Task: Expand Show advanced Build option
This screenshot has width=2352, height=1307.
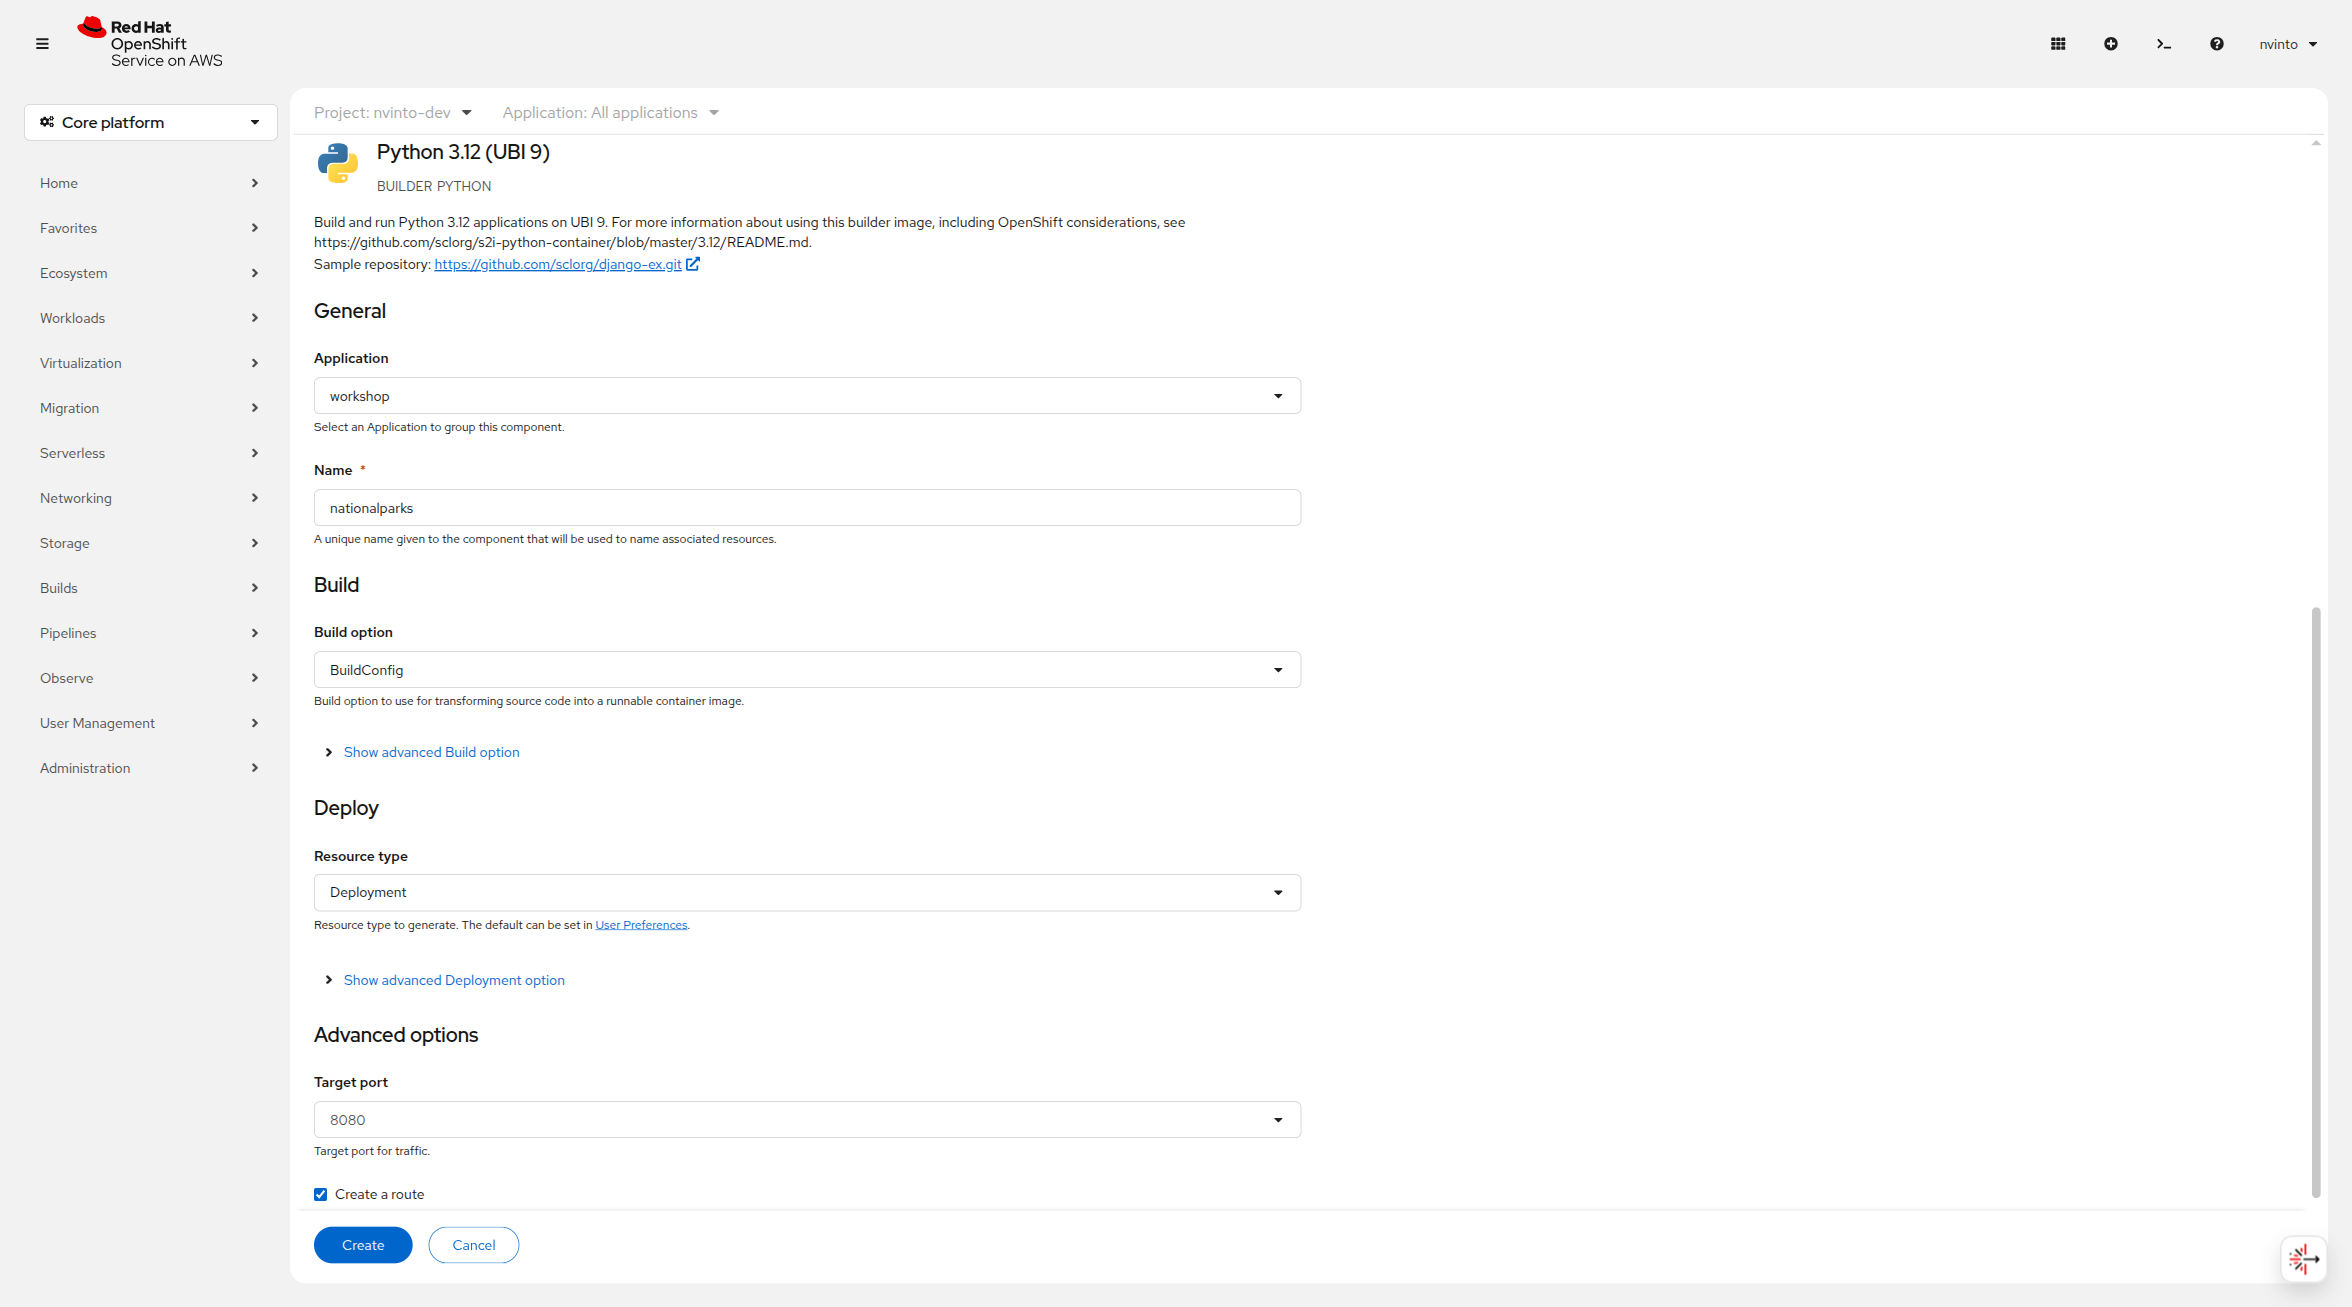Action: [422, 752]
